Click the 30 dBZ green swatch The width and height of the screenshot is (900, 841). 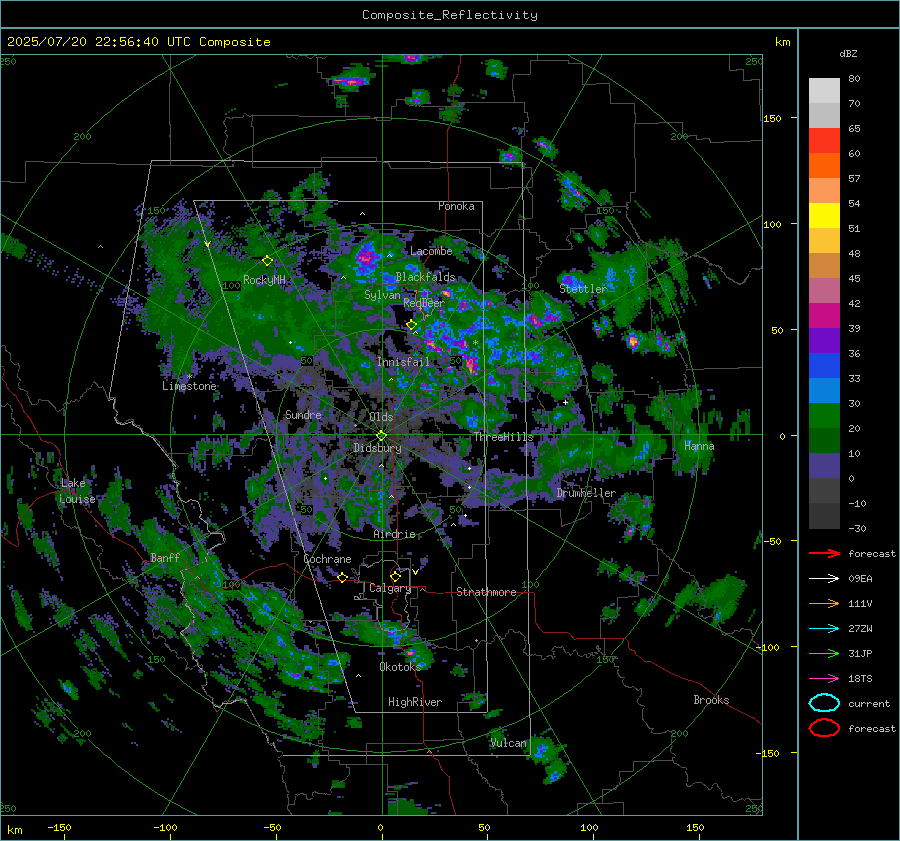[824, 416]
